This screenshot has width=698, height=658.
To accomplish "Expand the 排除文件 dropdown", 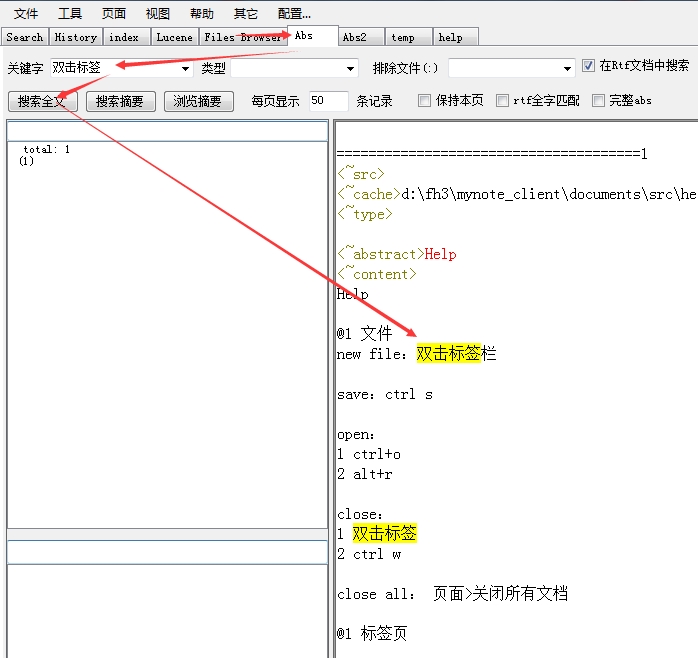I will [566, 68].
